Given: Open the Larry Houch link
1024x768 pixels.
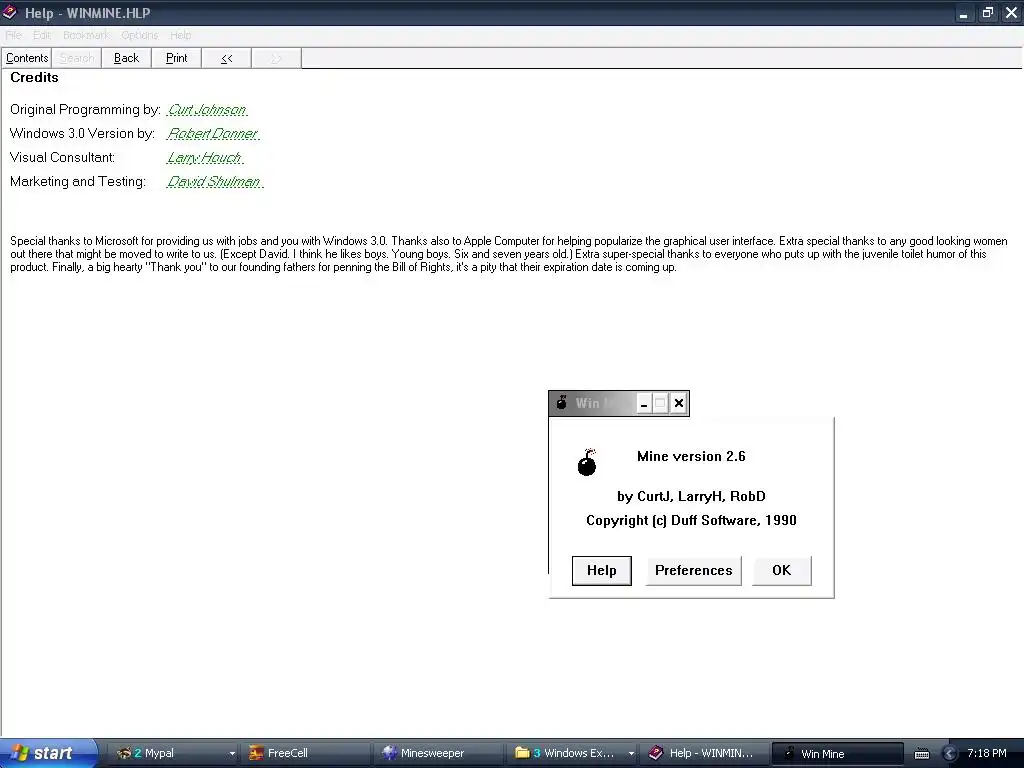Looking at the screenshot, I should click(204, 158).
